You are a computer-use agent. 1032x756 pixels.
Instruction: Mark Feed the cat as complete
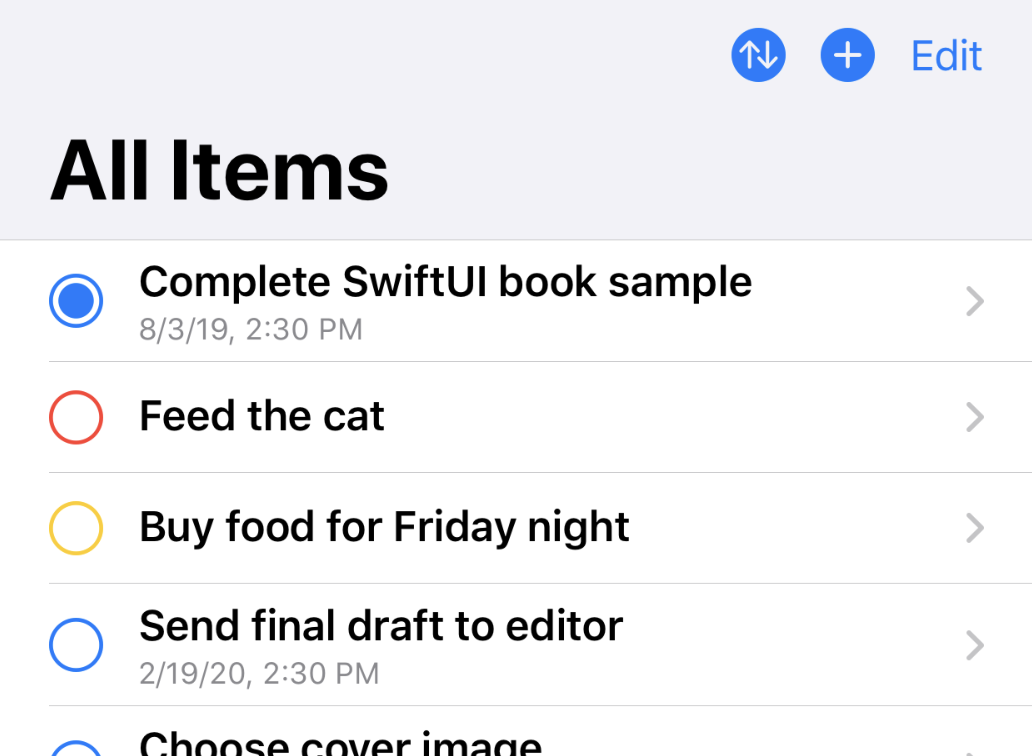(x=76, y=417)
